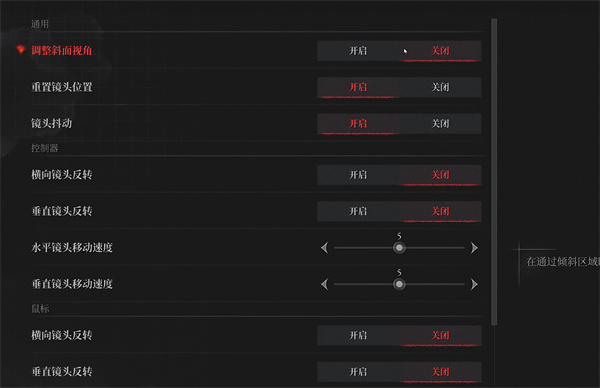Turn on mouse 横向镜头反转 option
This screenshot has height=388, width=600.
[358, 336]
